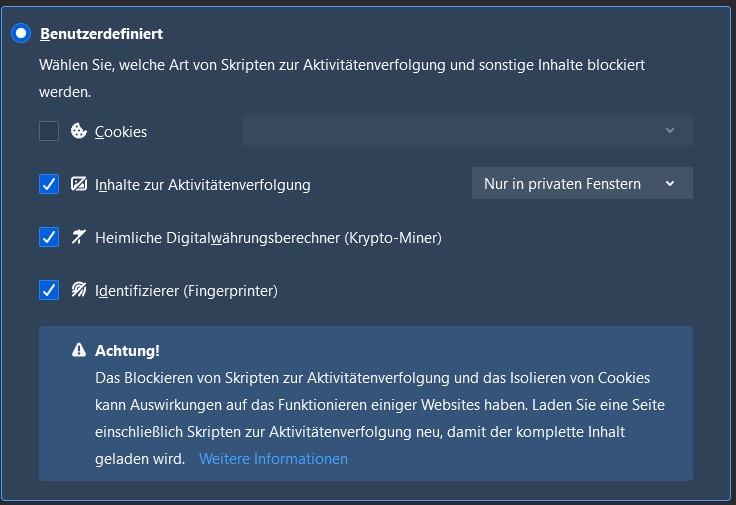The height and width of the screenshot is (505, 736).
Task: Click chevron of the tracking content dropdown
Action: (670, 184)
